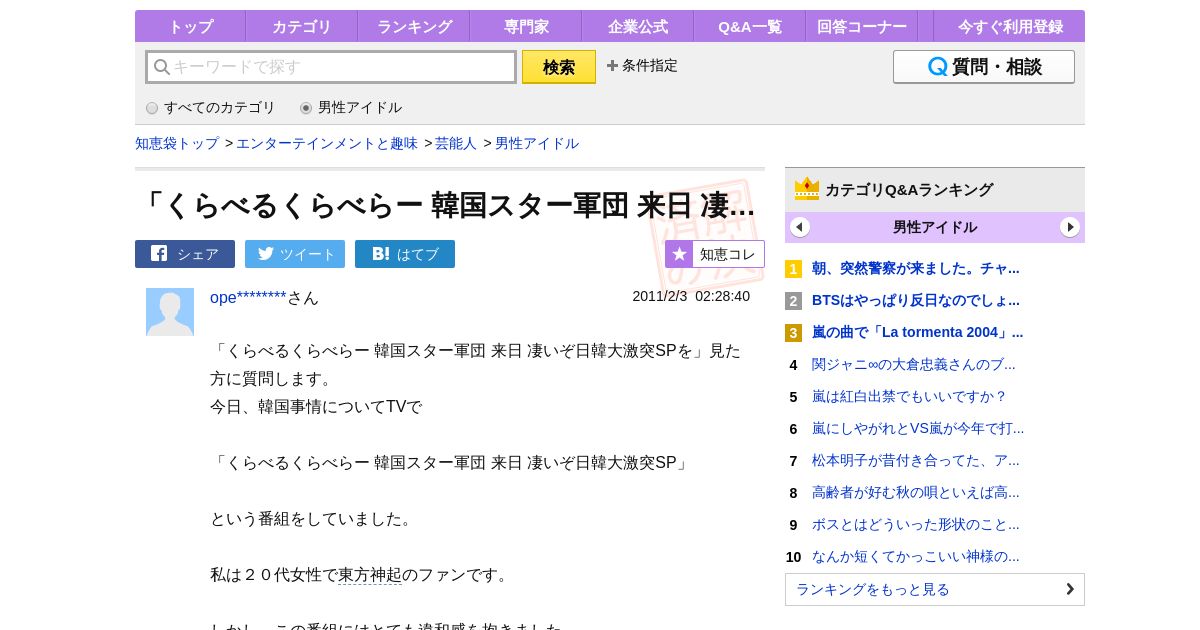Image resolution: width=1200 pixels, height=630 pixels.
Task: Click the エンターテインメントと趣味 breadcrumb
Action: point(327,143)
